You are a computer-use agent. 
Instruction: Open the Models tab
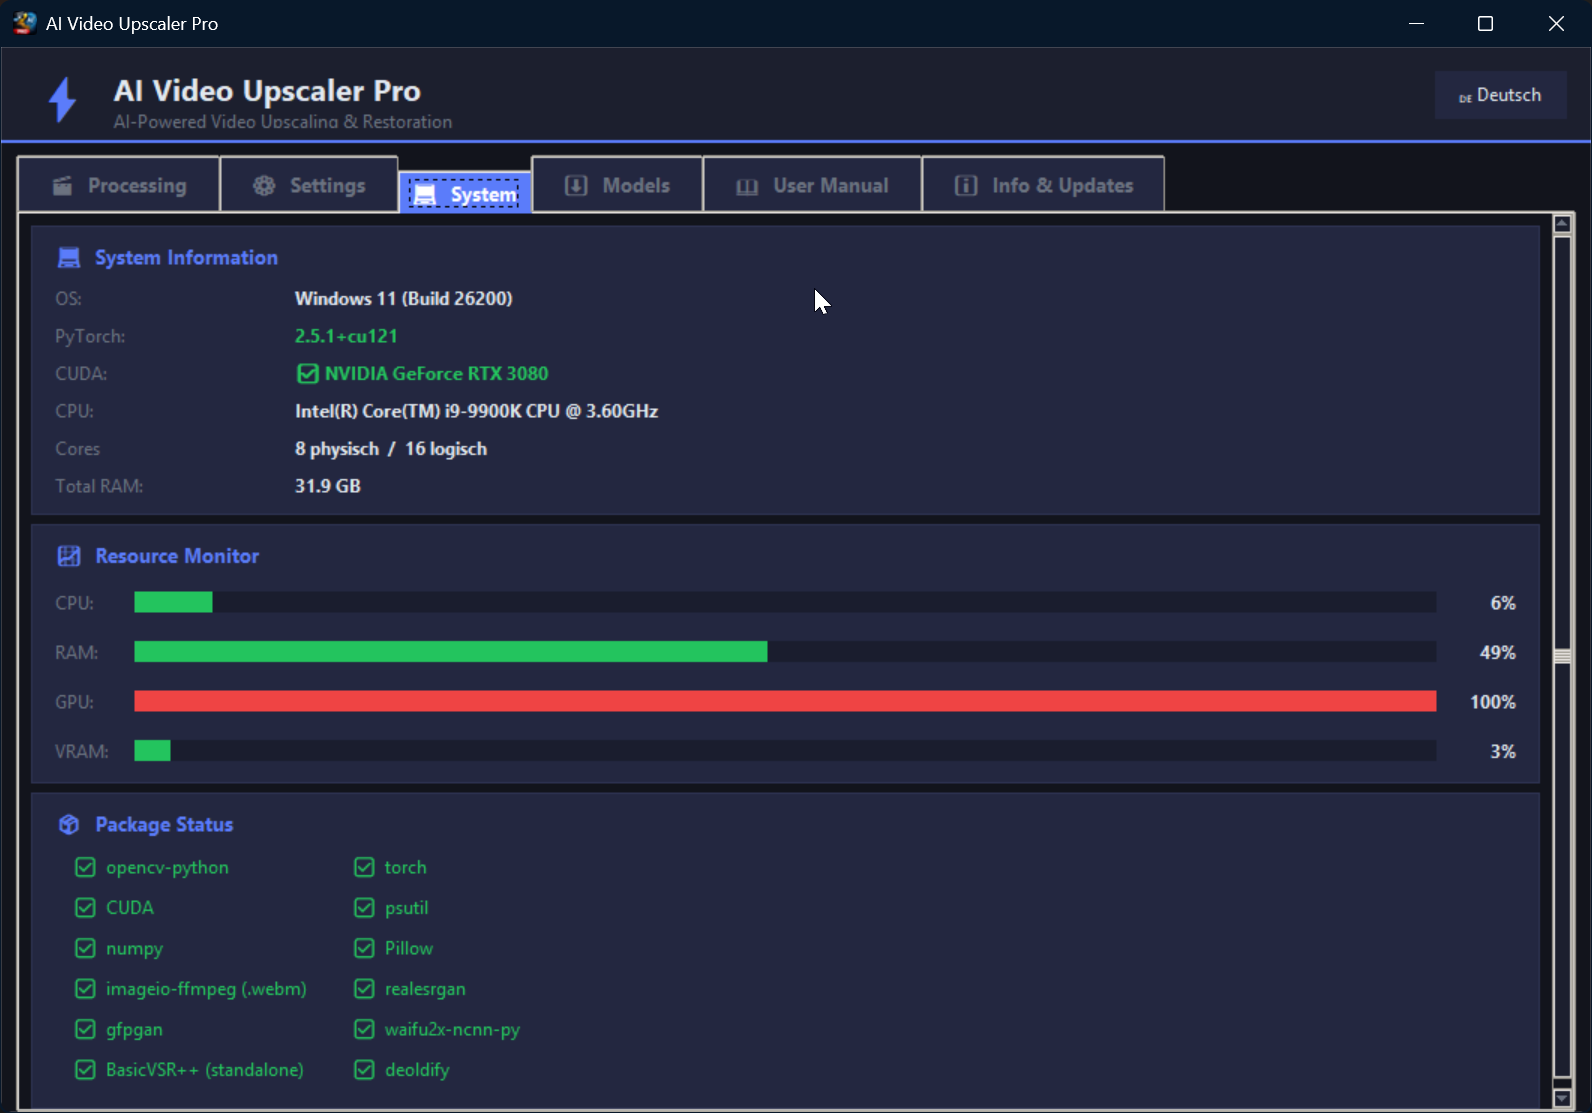coord(617,185)
